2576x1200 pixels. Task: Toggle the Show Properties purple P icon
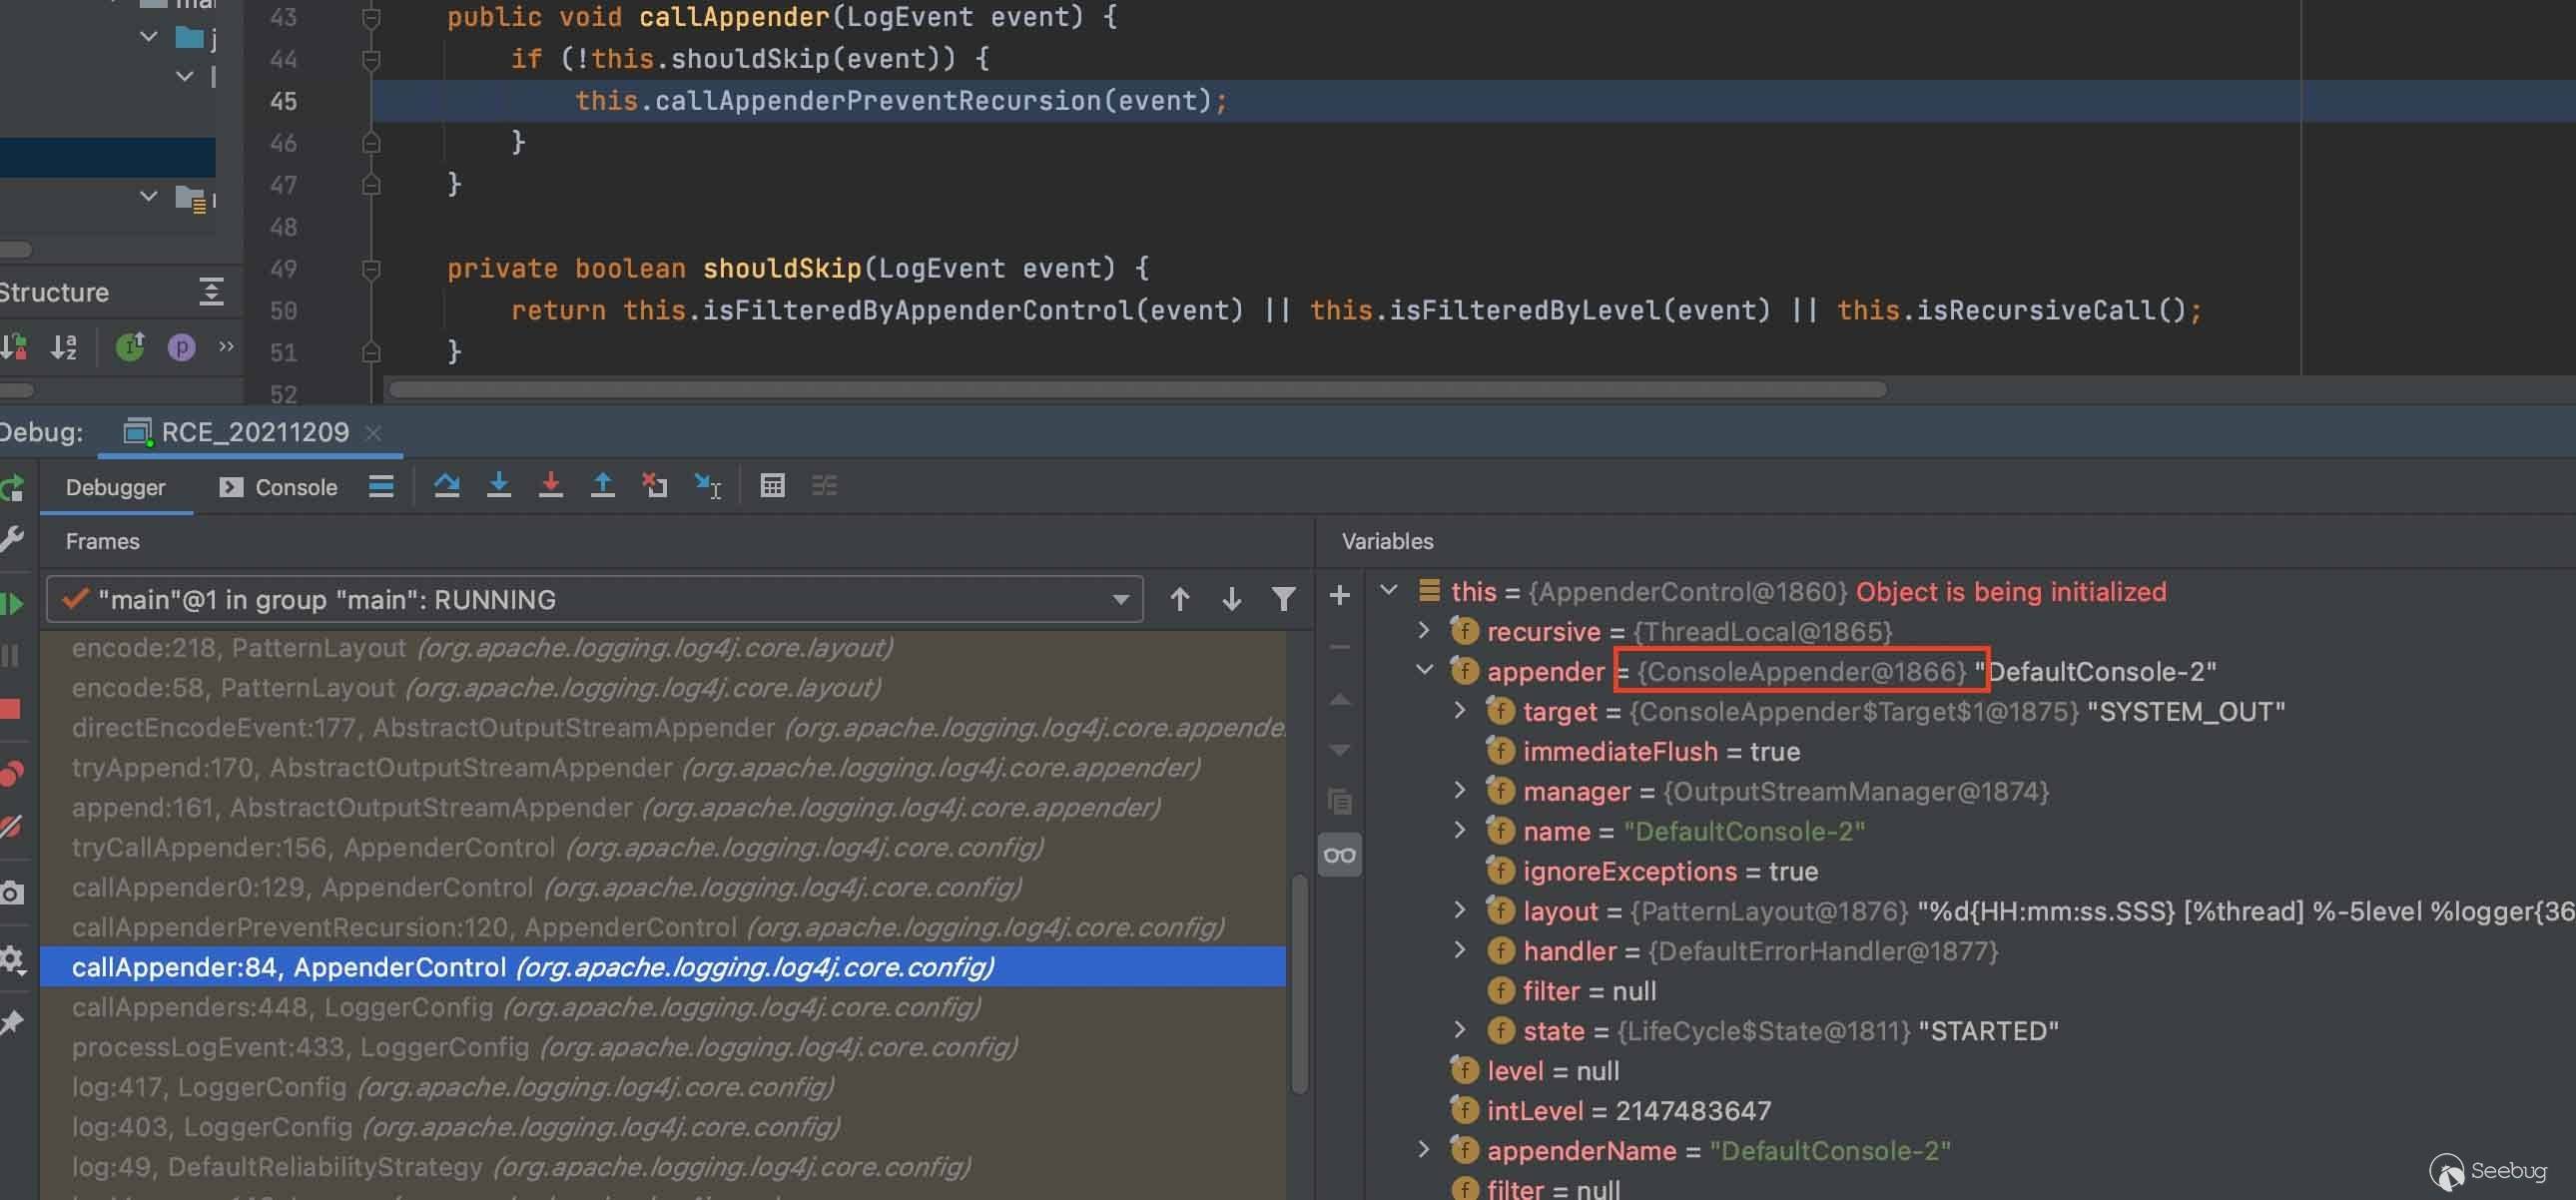pyautogui.click(x=181, y=347)
